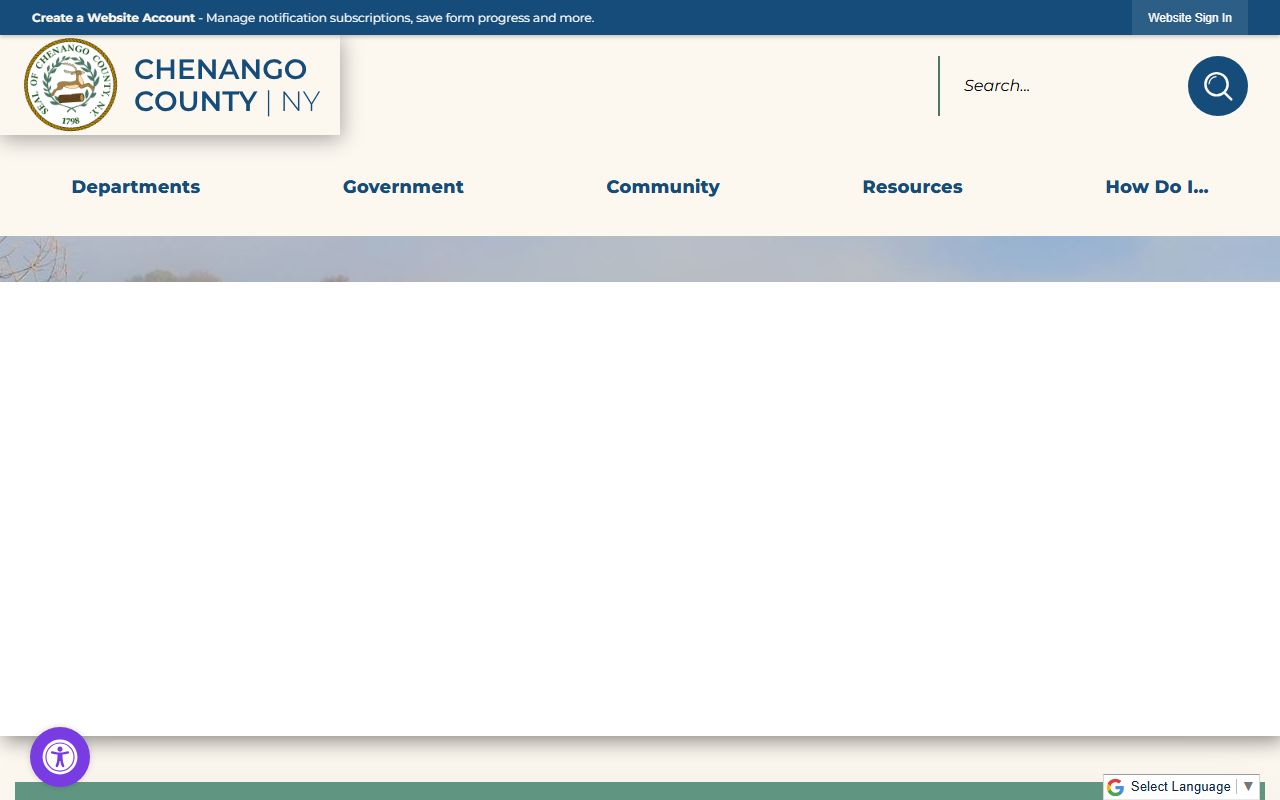
Task: Open the Government menu
Action: pos(403,187)
